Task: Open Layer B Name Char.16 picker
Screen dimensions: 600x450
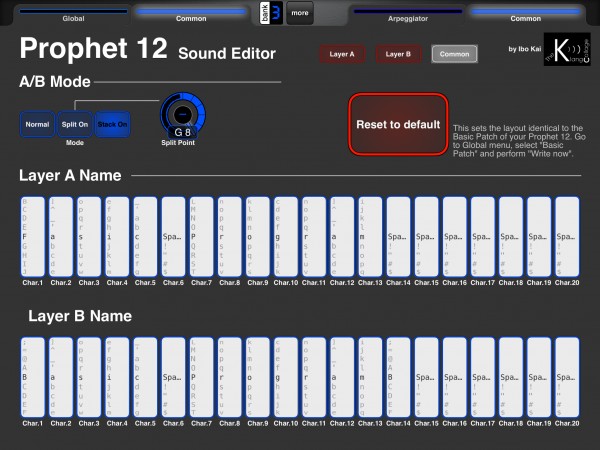Action: point(455,377)
